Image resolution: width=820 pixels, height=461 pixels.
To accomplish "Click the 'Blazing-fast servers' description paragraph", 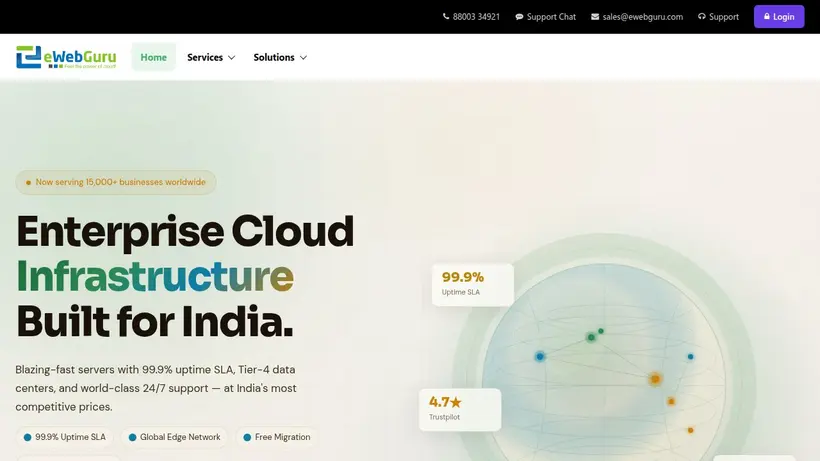I will point(156,388).
